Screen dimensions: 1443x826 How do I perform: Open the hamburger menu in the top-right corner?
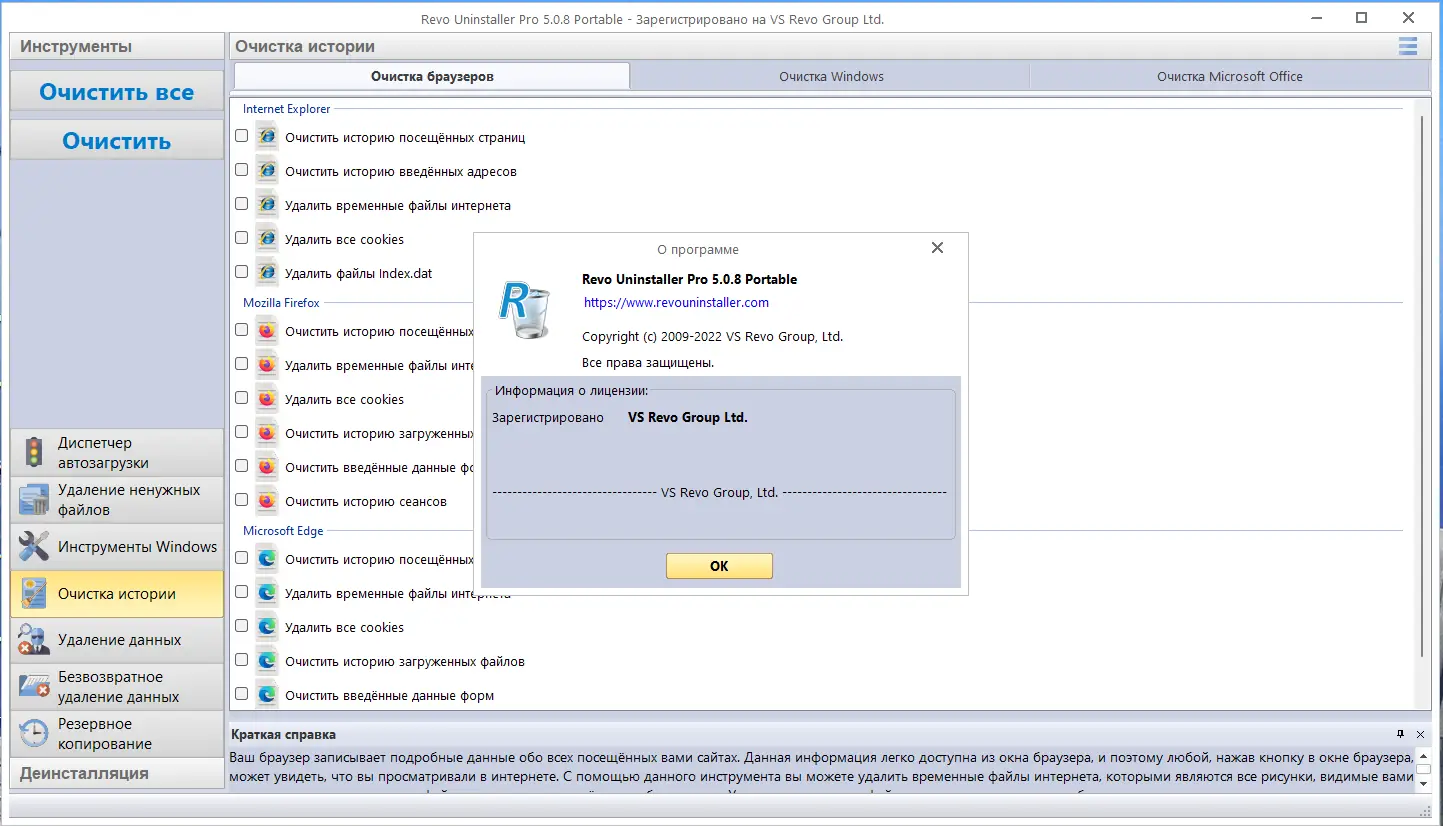coord(1408,46)
